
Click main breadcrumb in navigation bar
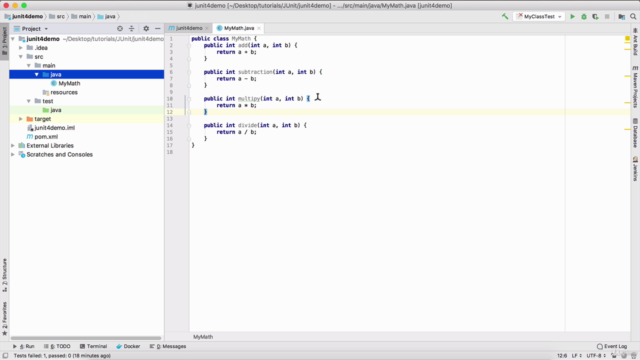click(81, 17)
